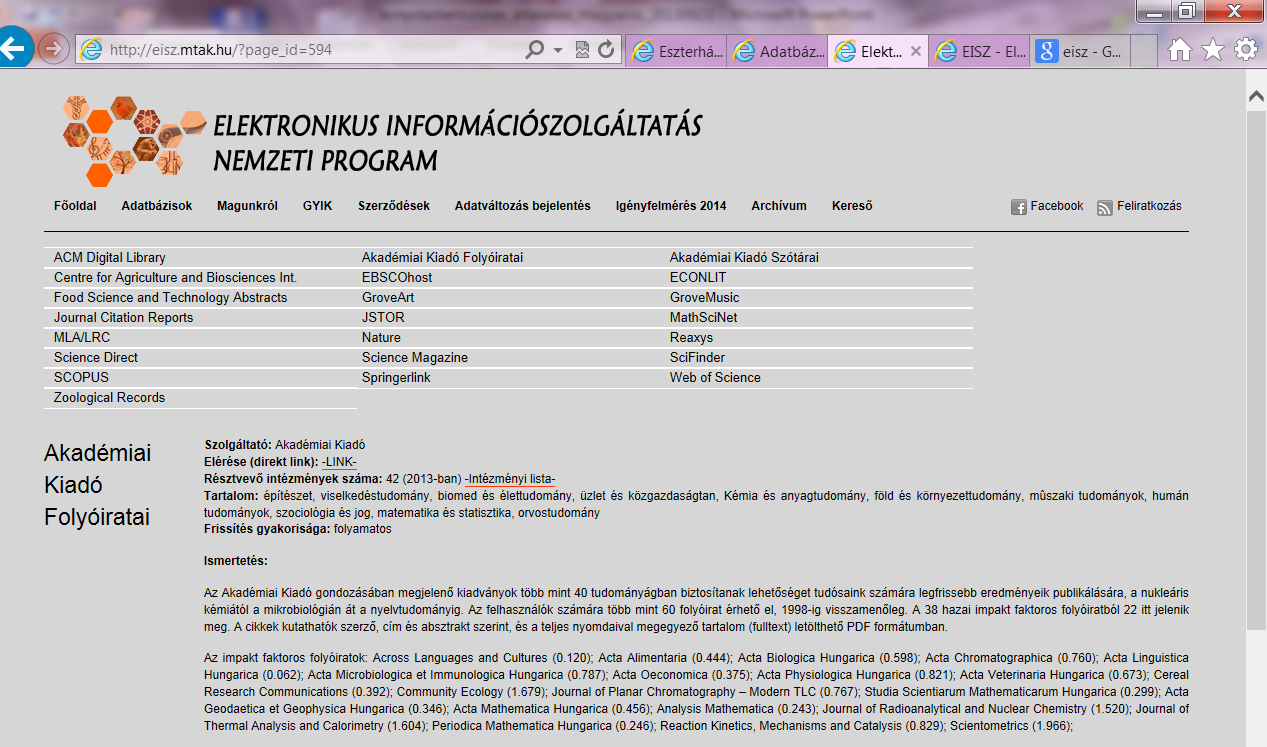Screen dimensions: 1267x747
Task: Open Igényfelmérés 2014 menu item
Action: [x=671, y=206]
